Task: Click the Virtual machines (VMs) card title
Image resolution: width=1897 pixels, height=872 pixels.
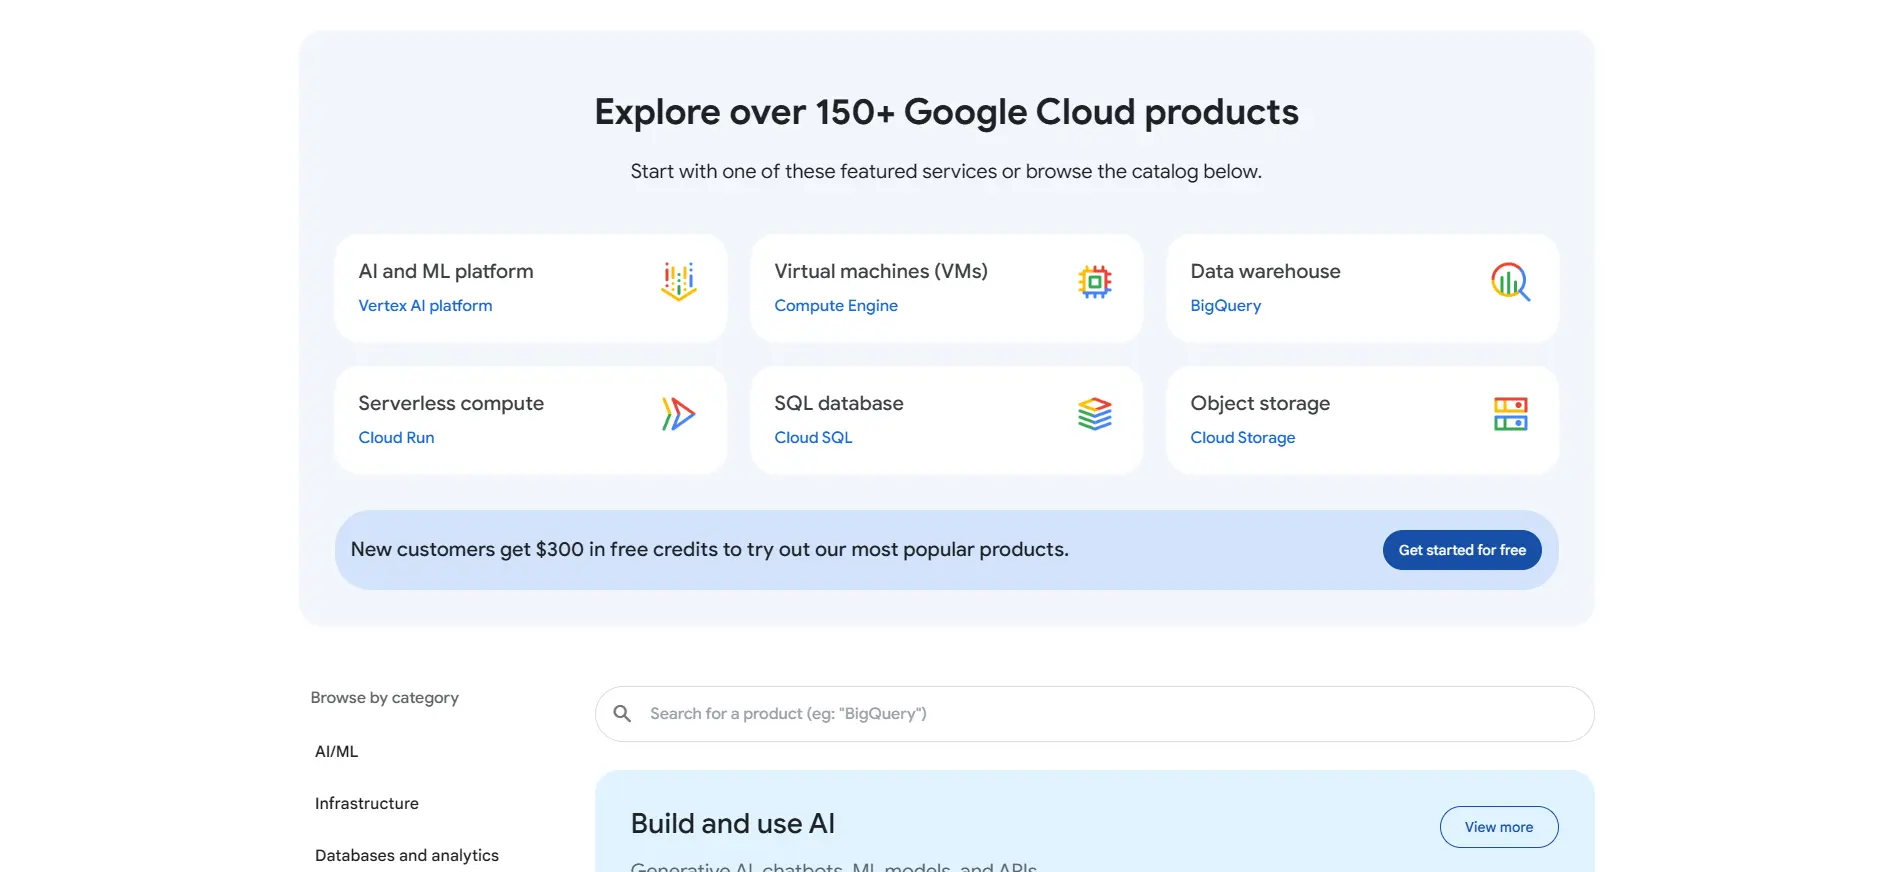Action: [881, 272]
